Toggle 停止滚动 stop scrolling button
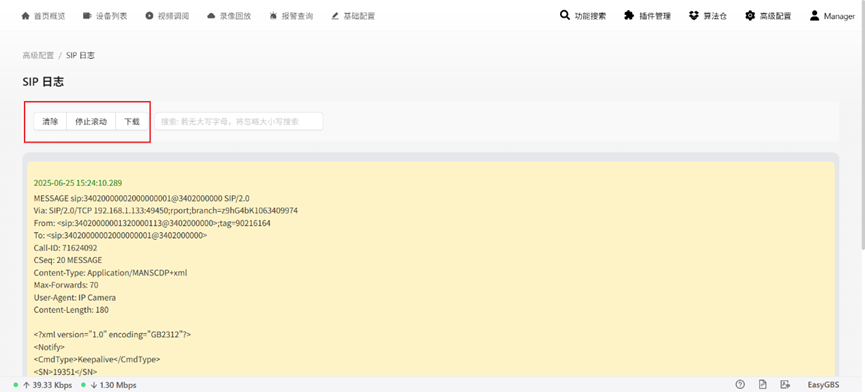Screen dimensions: 865x392 [91, 122]
